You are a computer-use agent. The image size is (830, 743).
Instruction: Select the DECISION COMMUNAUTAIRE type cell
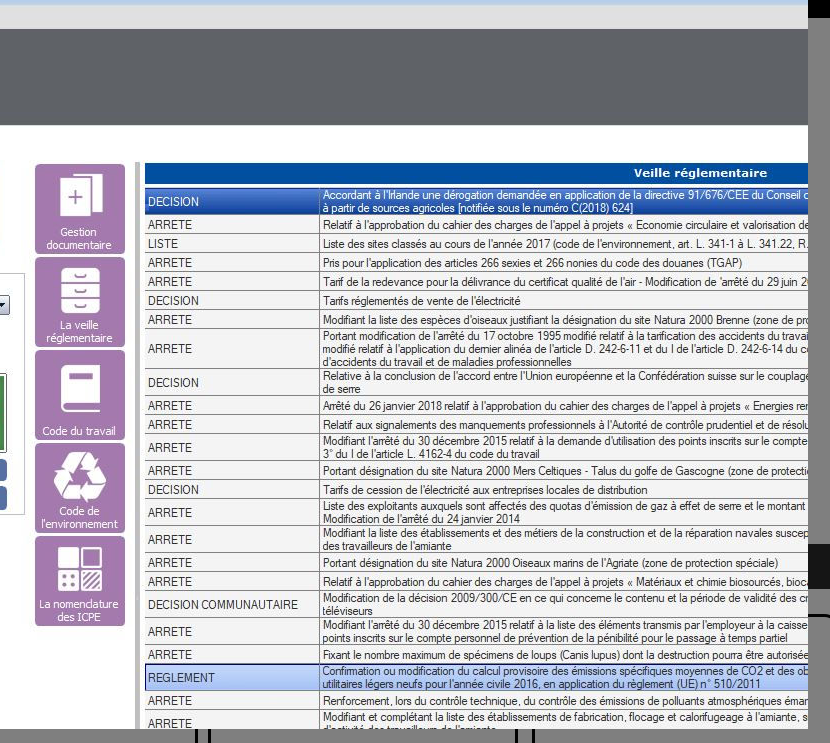tap(232, 605)
